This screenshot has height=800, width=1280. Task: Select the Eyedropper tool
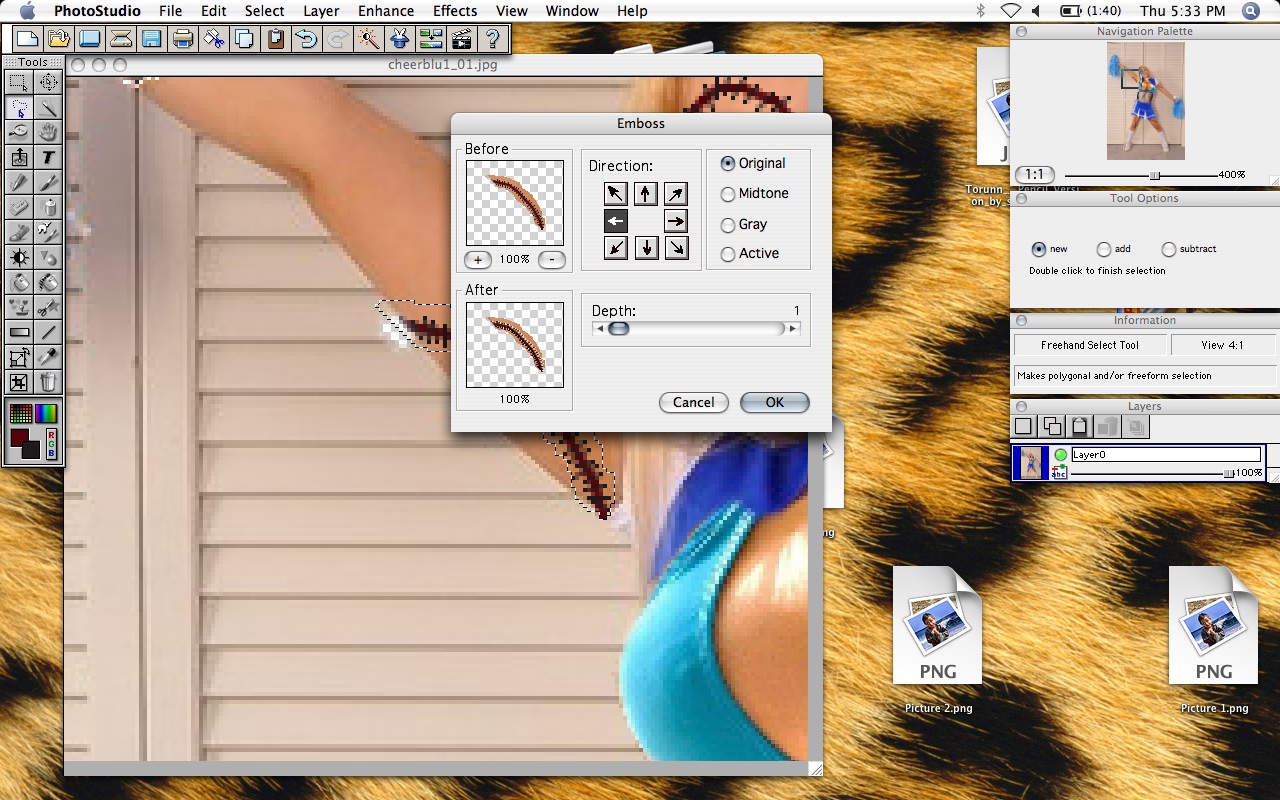click(48, 357)
